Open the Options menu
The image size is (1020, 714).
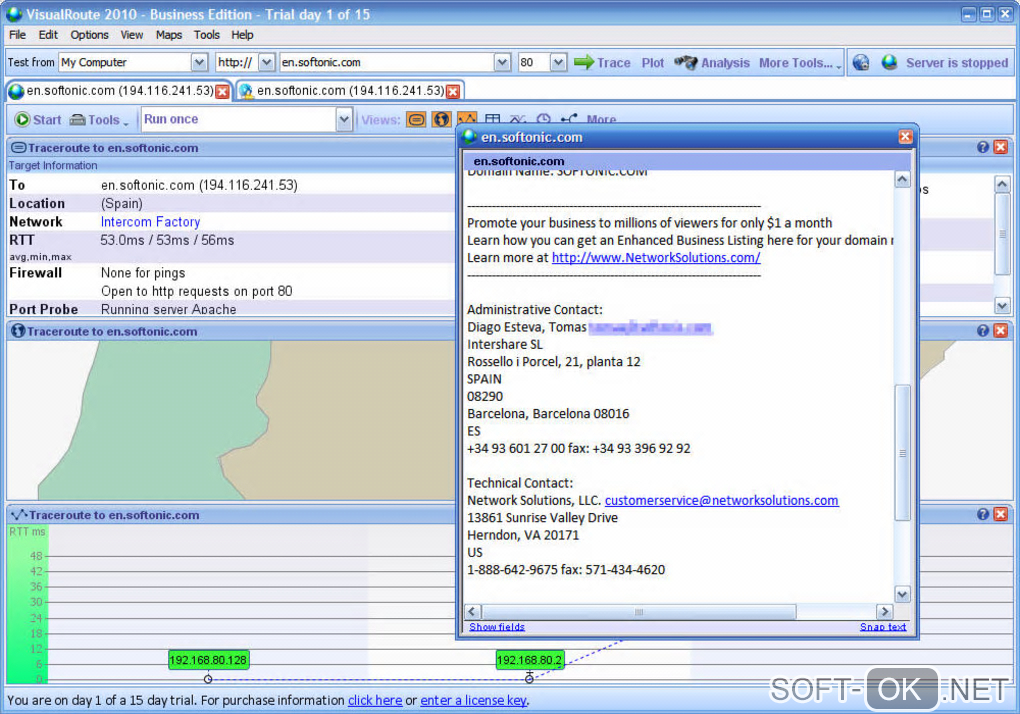89,35
